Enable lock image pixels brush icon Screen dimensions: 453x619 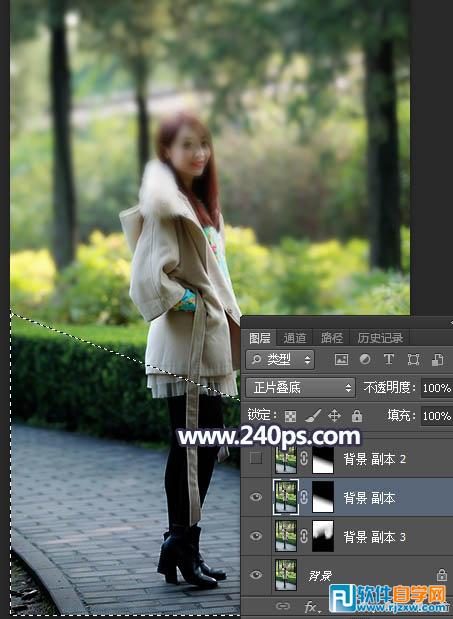click(x=313, y=416)
